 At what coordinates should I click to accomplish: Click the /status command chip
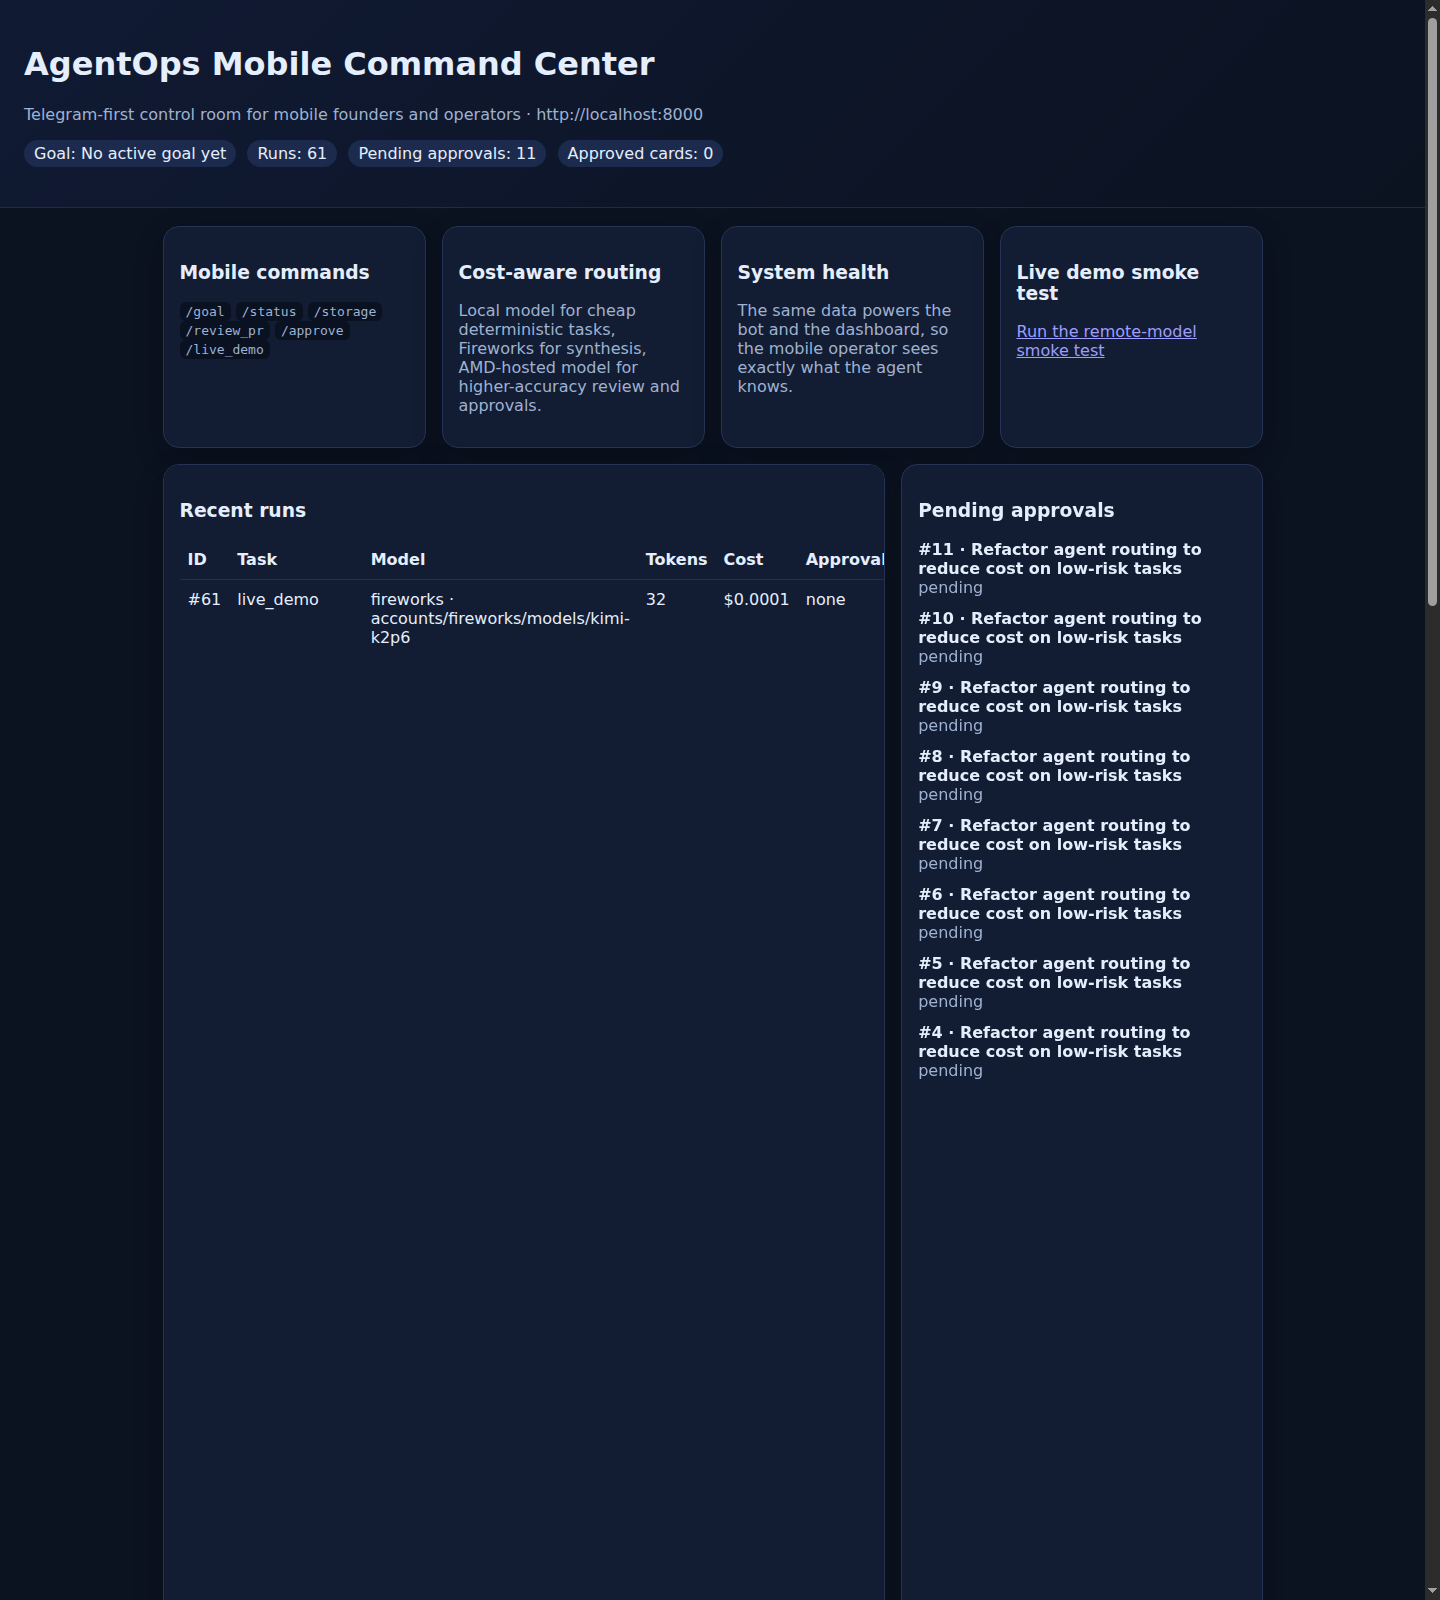(269, 312)
